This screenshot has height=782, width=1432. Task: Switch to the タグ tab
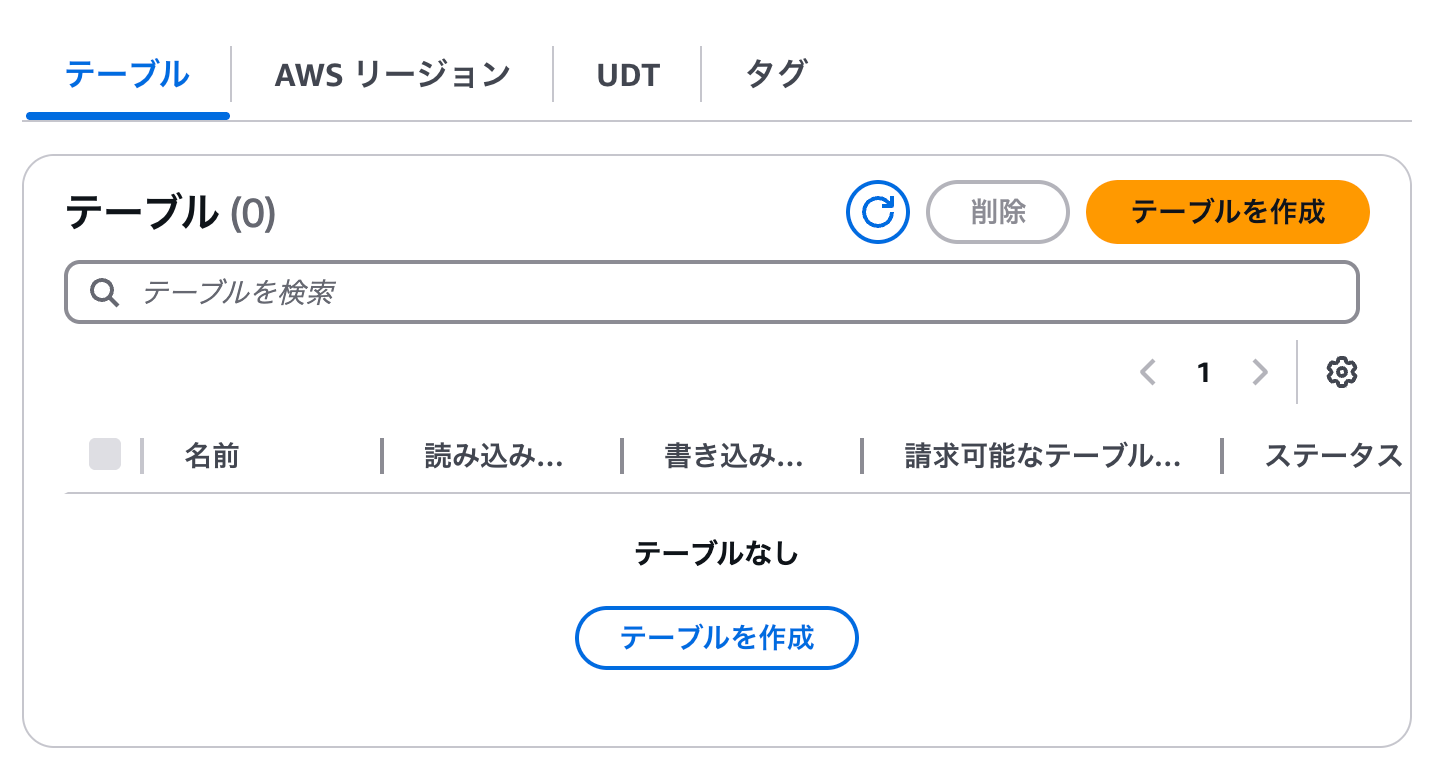(x=776, y=75)
